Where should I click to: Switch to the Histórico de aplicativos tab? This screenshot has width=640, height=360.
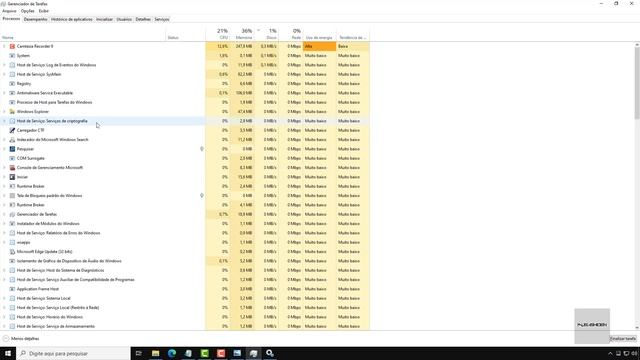(72, 19)
